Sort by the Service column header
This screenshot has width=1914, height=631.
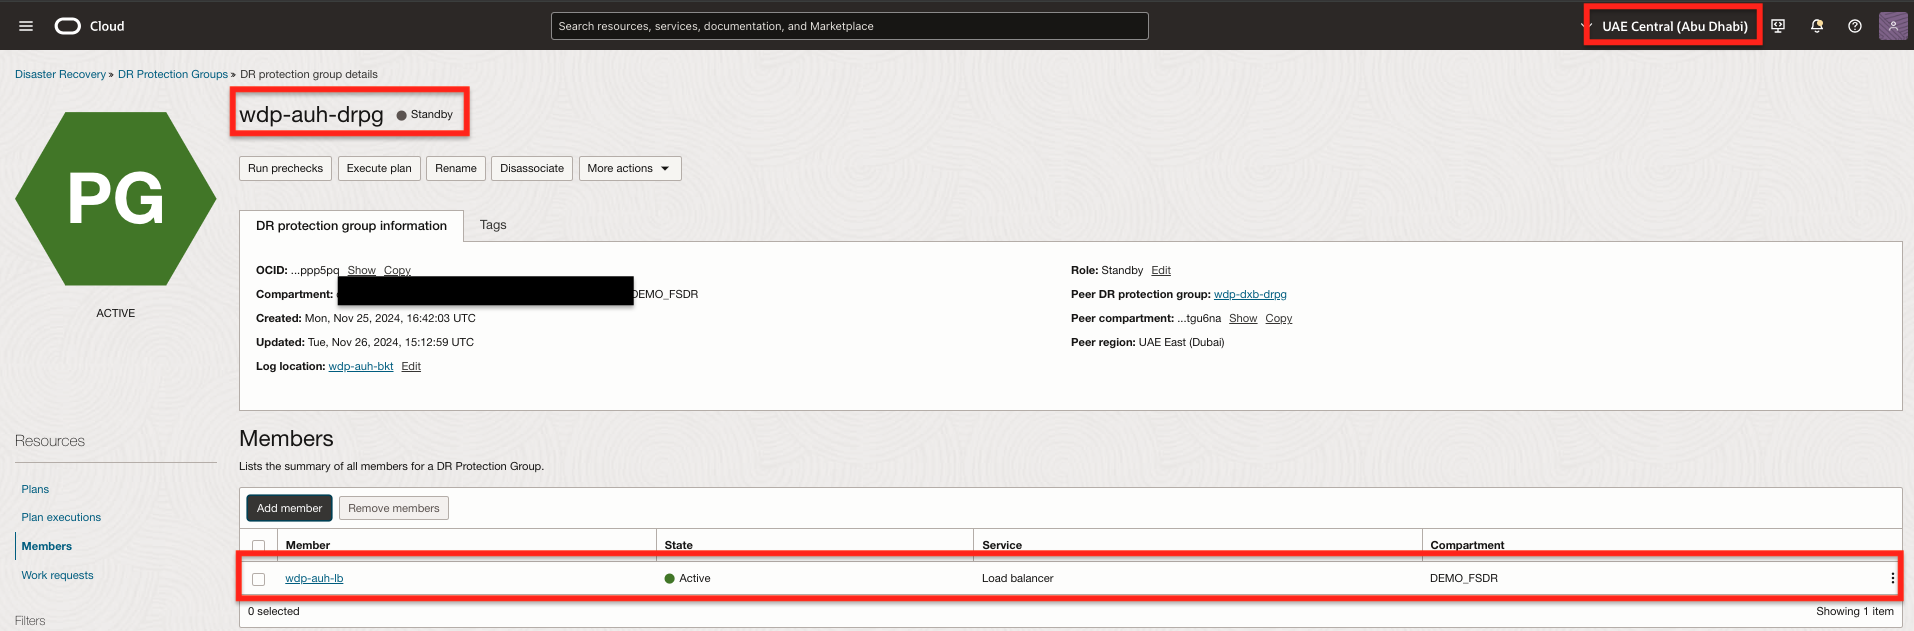click(1002, 545)
